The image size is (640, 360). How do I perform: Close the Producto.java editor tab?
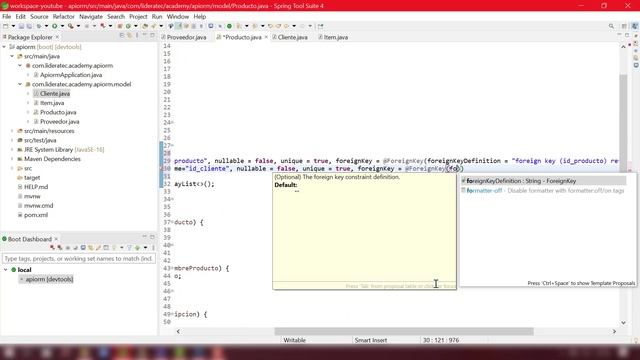click(266, 37)
